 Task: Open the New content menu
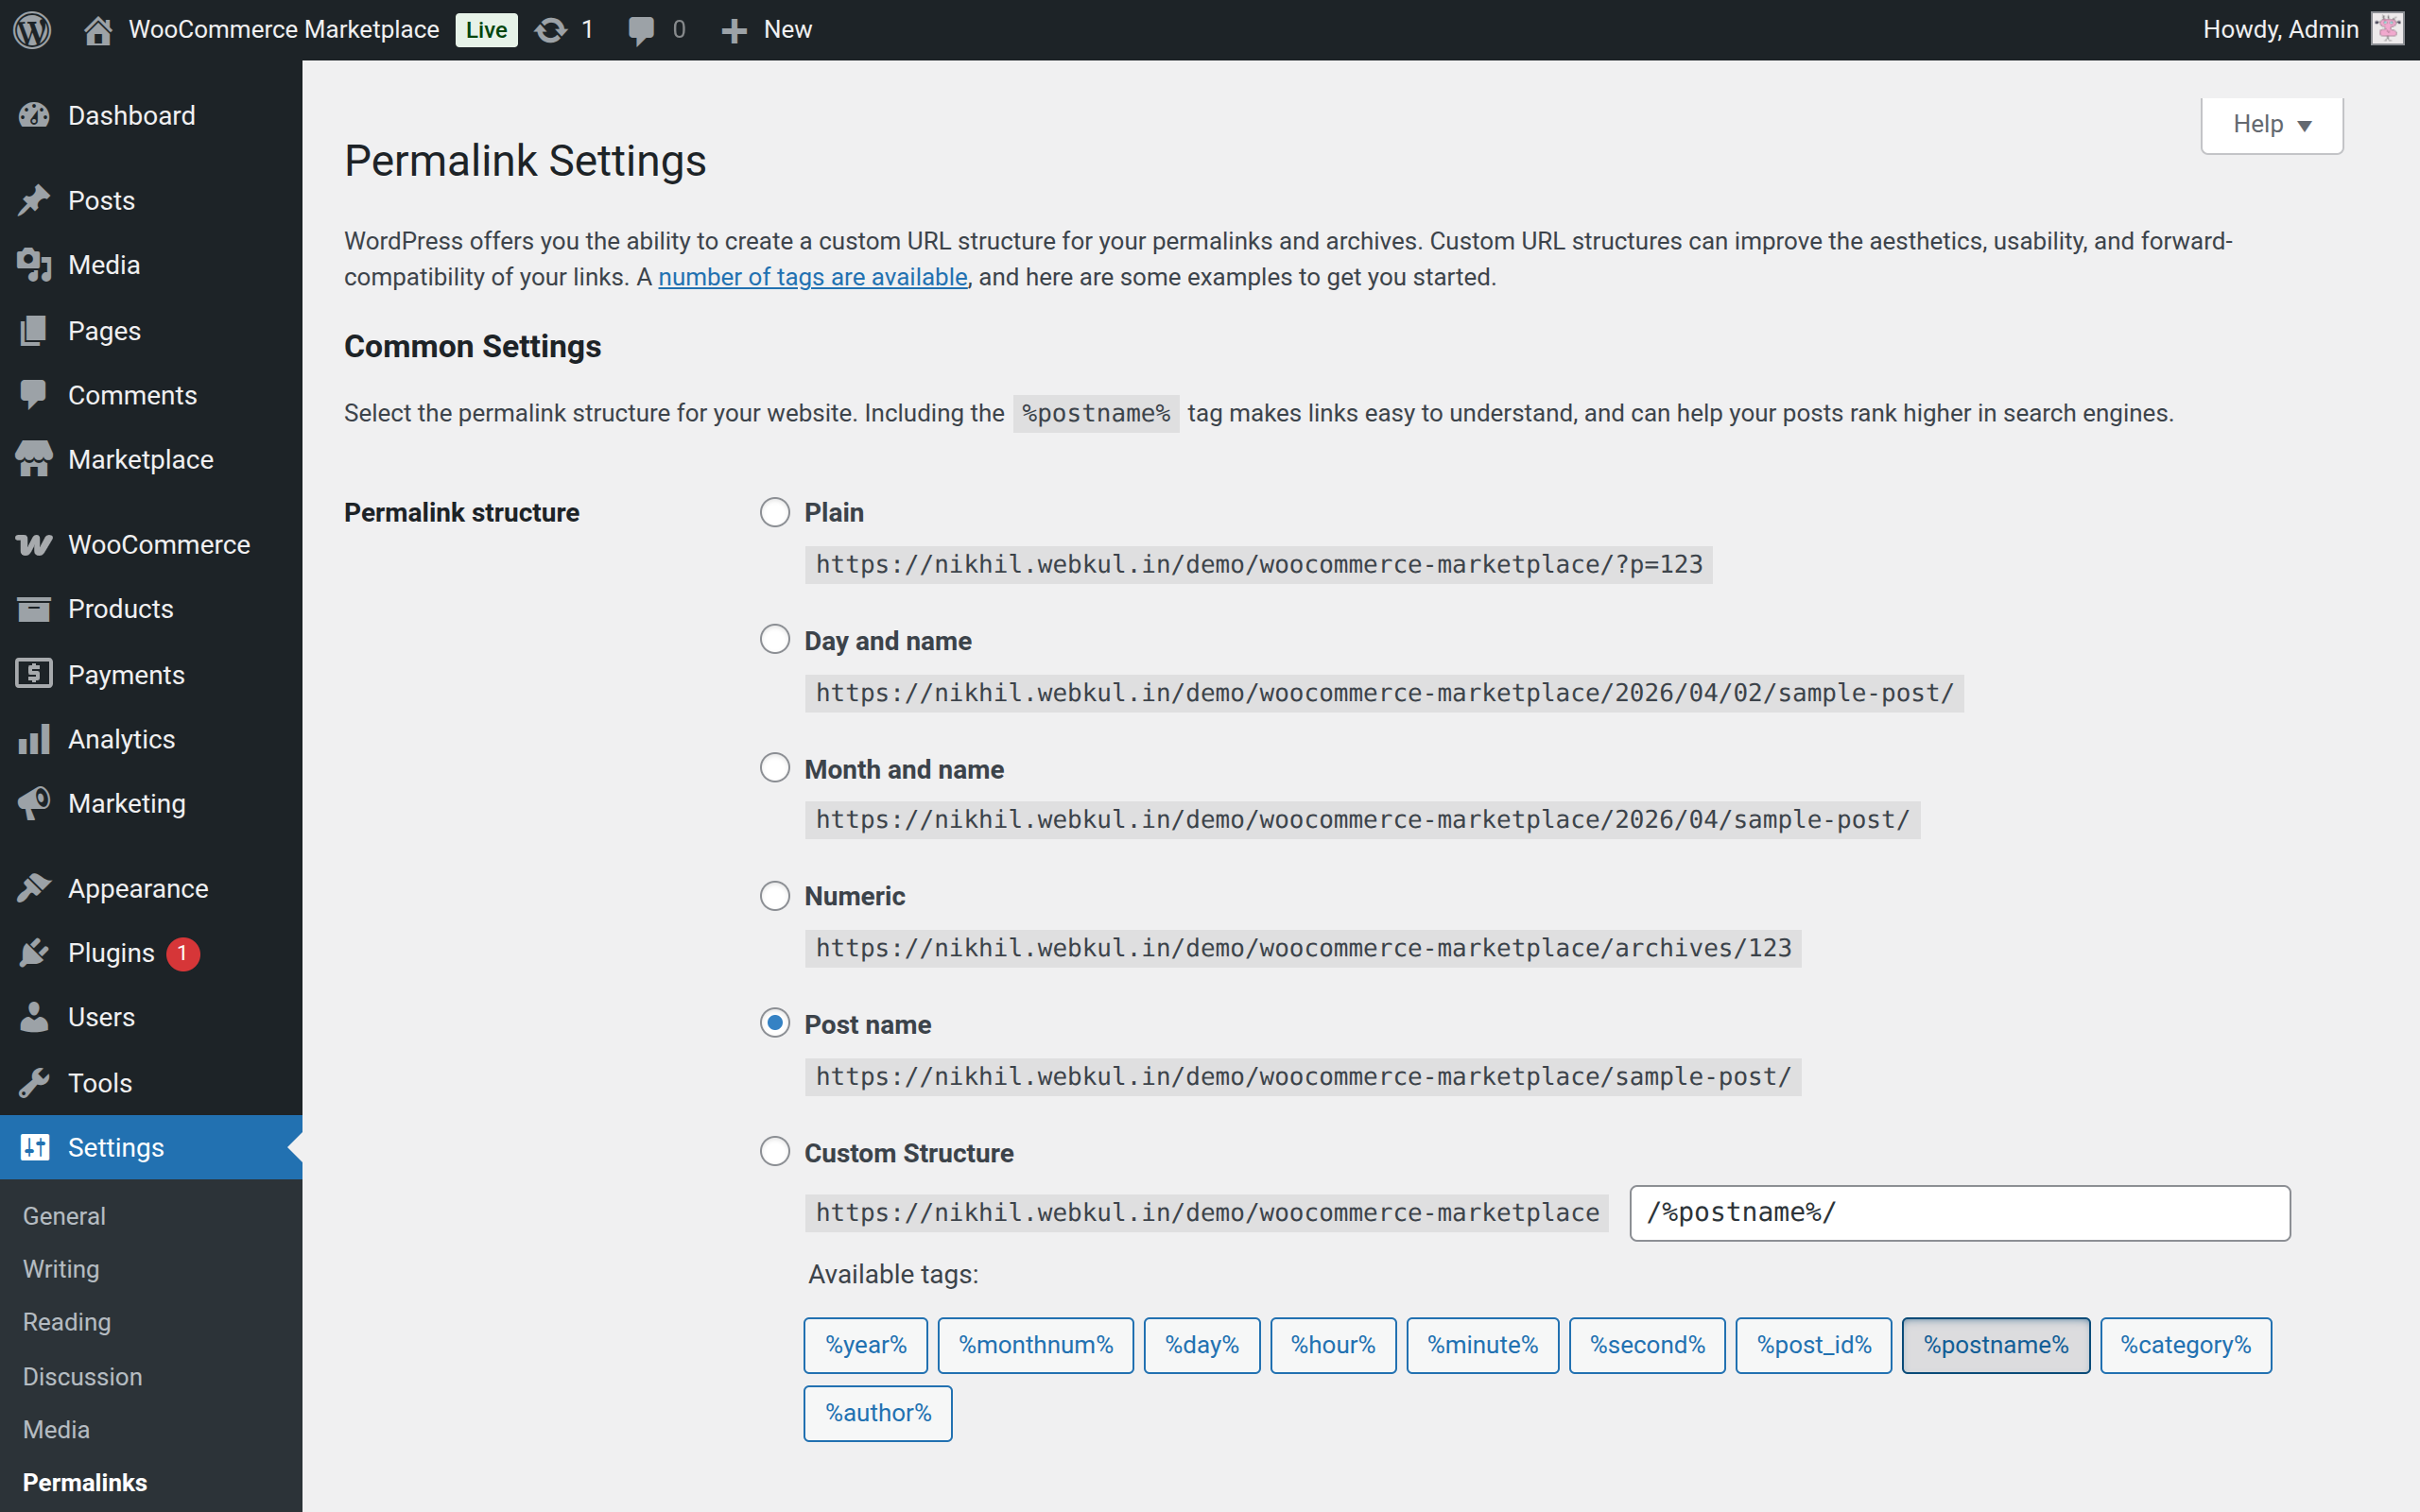tap(767, 30)
